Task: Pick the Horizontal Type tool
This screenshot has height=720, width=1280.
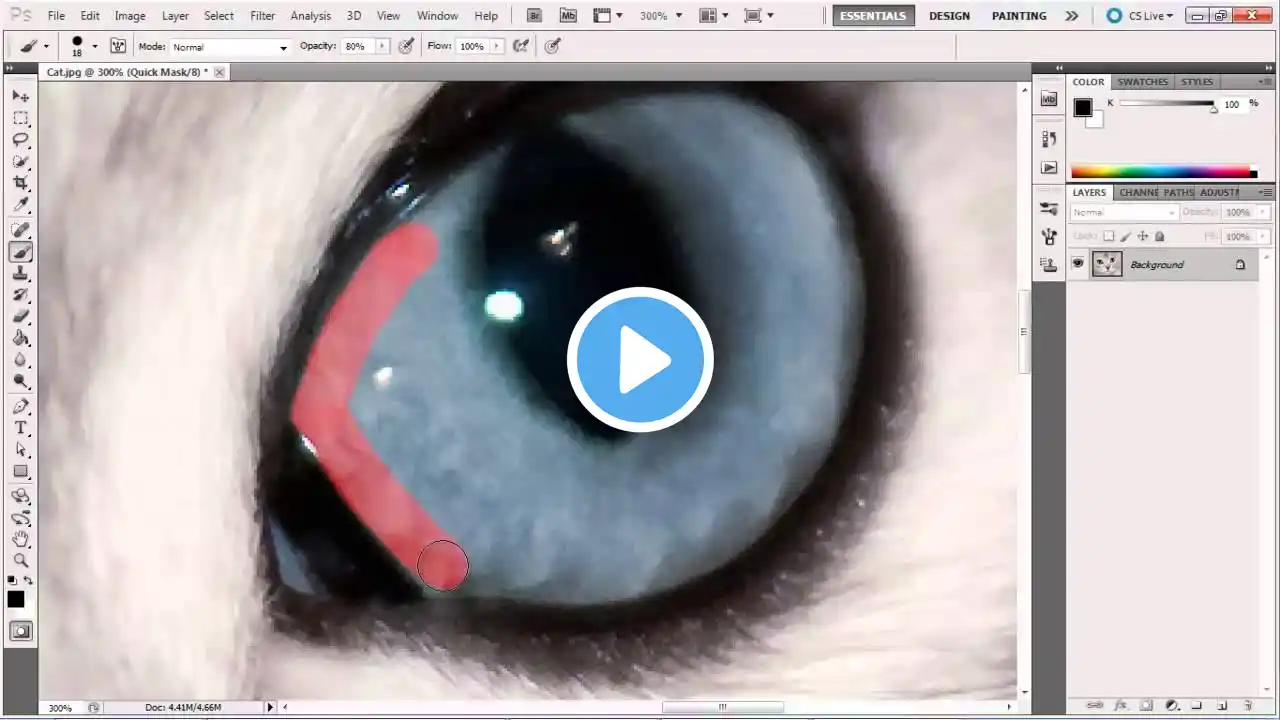Action: pos(20,428)
